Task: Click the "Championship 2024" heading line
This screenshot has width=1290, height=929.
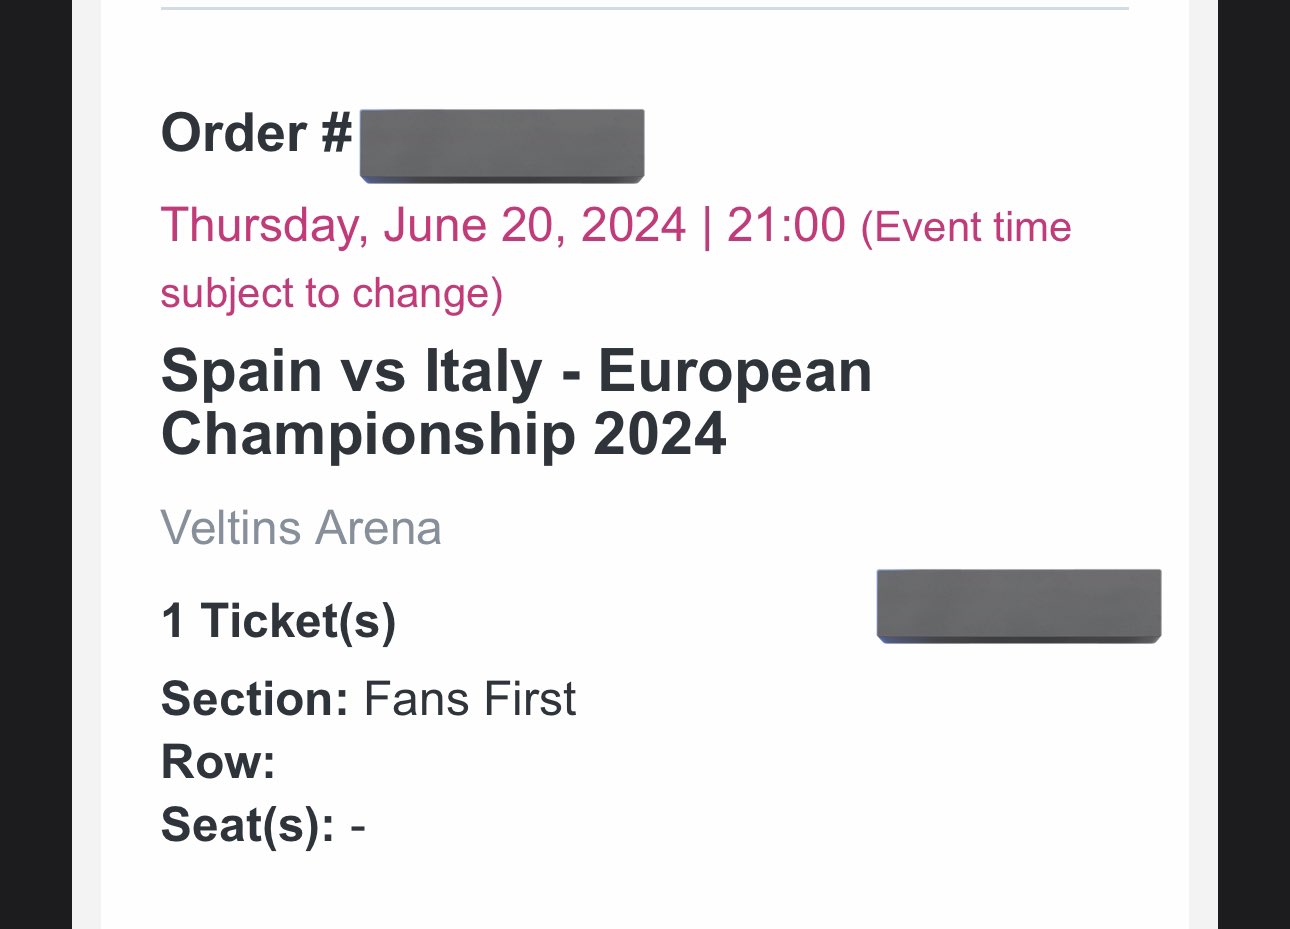Action: pyautogui.click(x=443, y=435)
